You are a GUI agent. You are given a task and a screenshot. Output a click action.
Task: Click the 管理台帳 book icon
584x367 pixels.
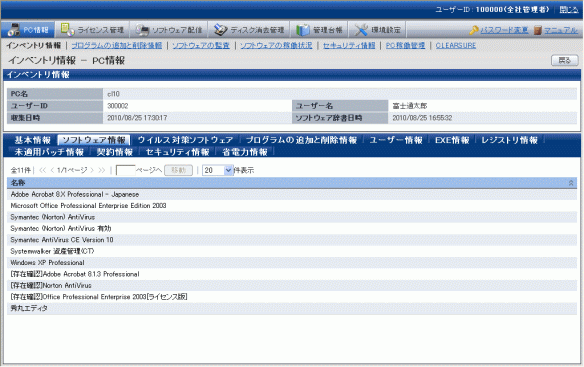(302, 30)
